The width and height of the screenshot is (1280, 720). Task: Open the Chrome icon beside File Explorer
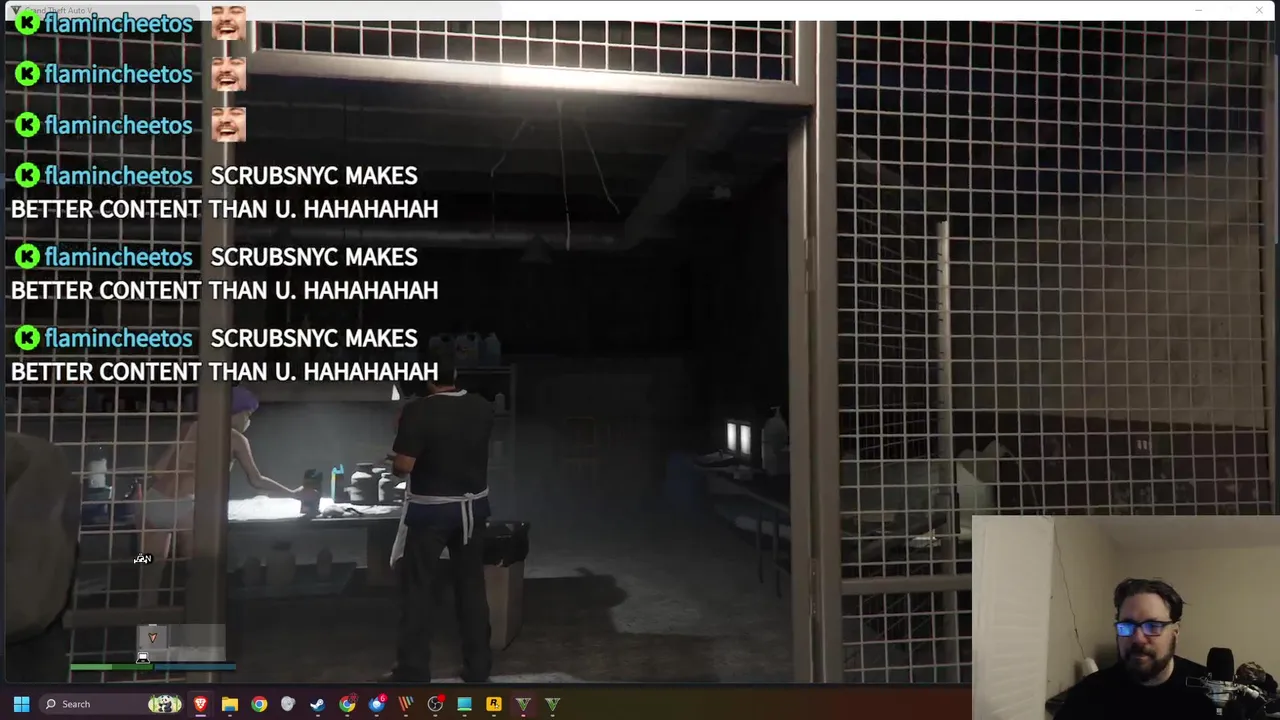coord(259,704)
